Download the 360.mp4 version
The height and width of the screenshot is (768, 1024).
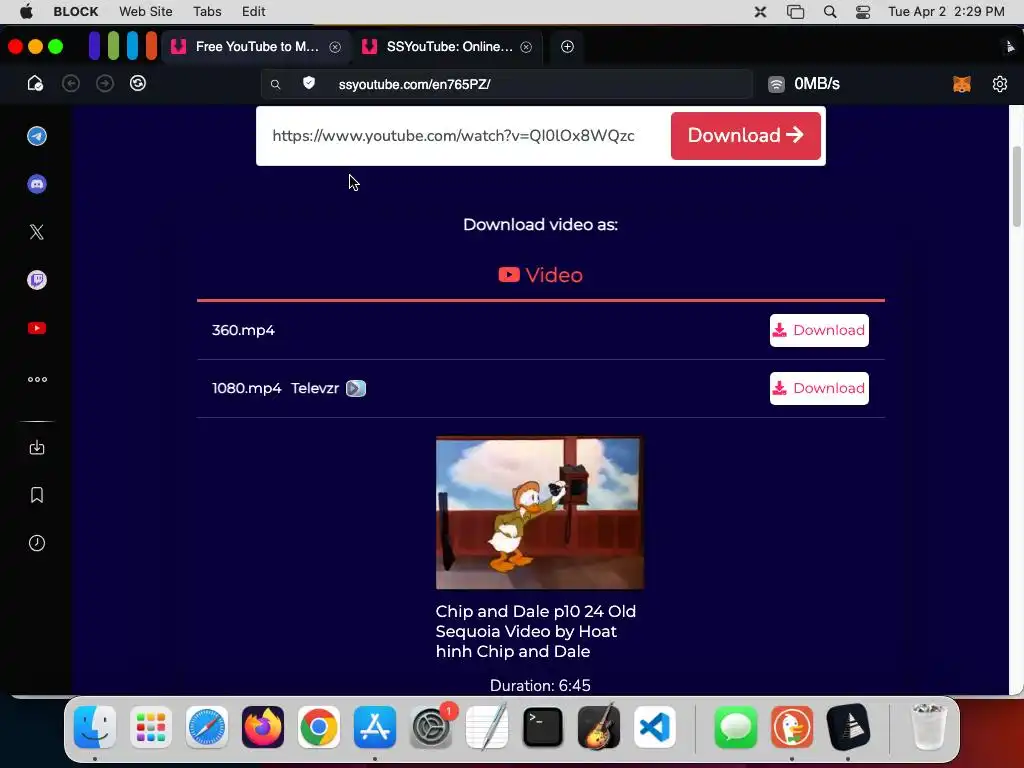(819, 330)
